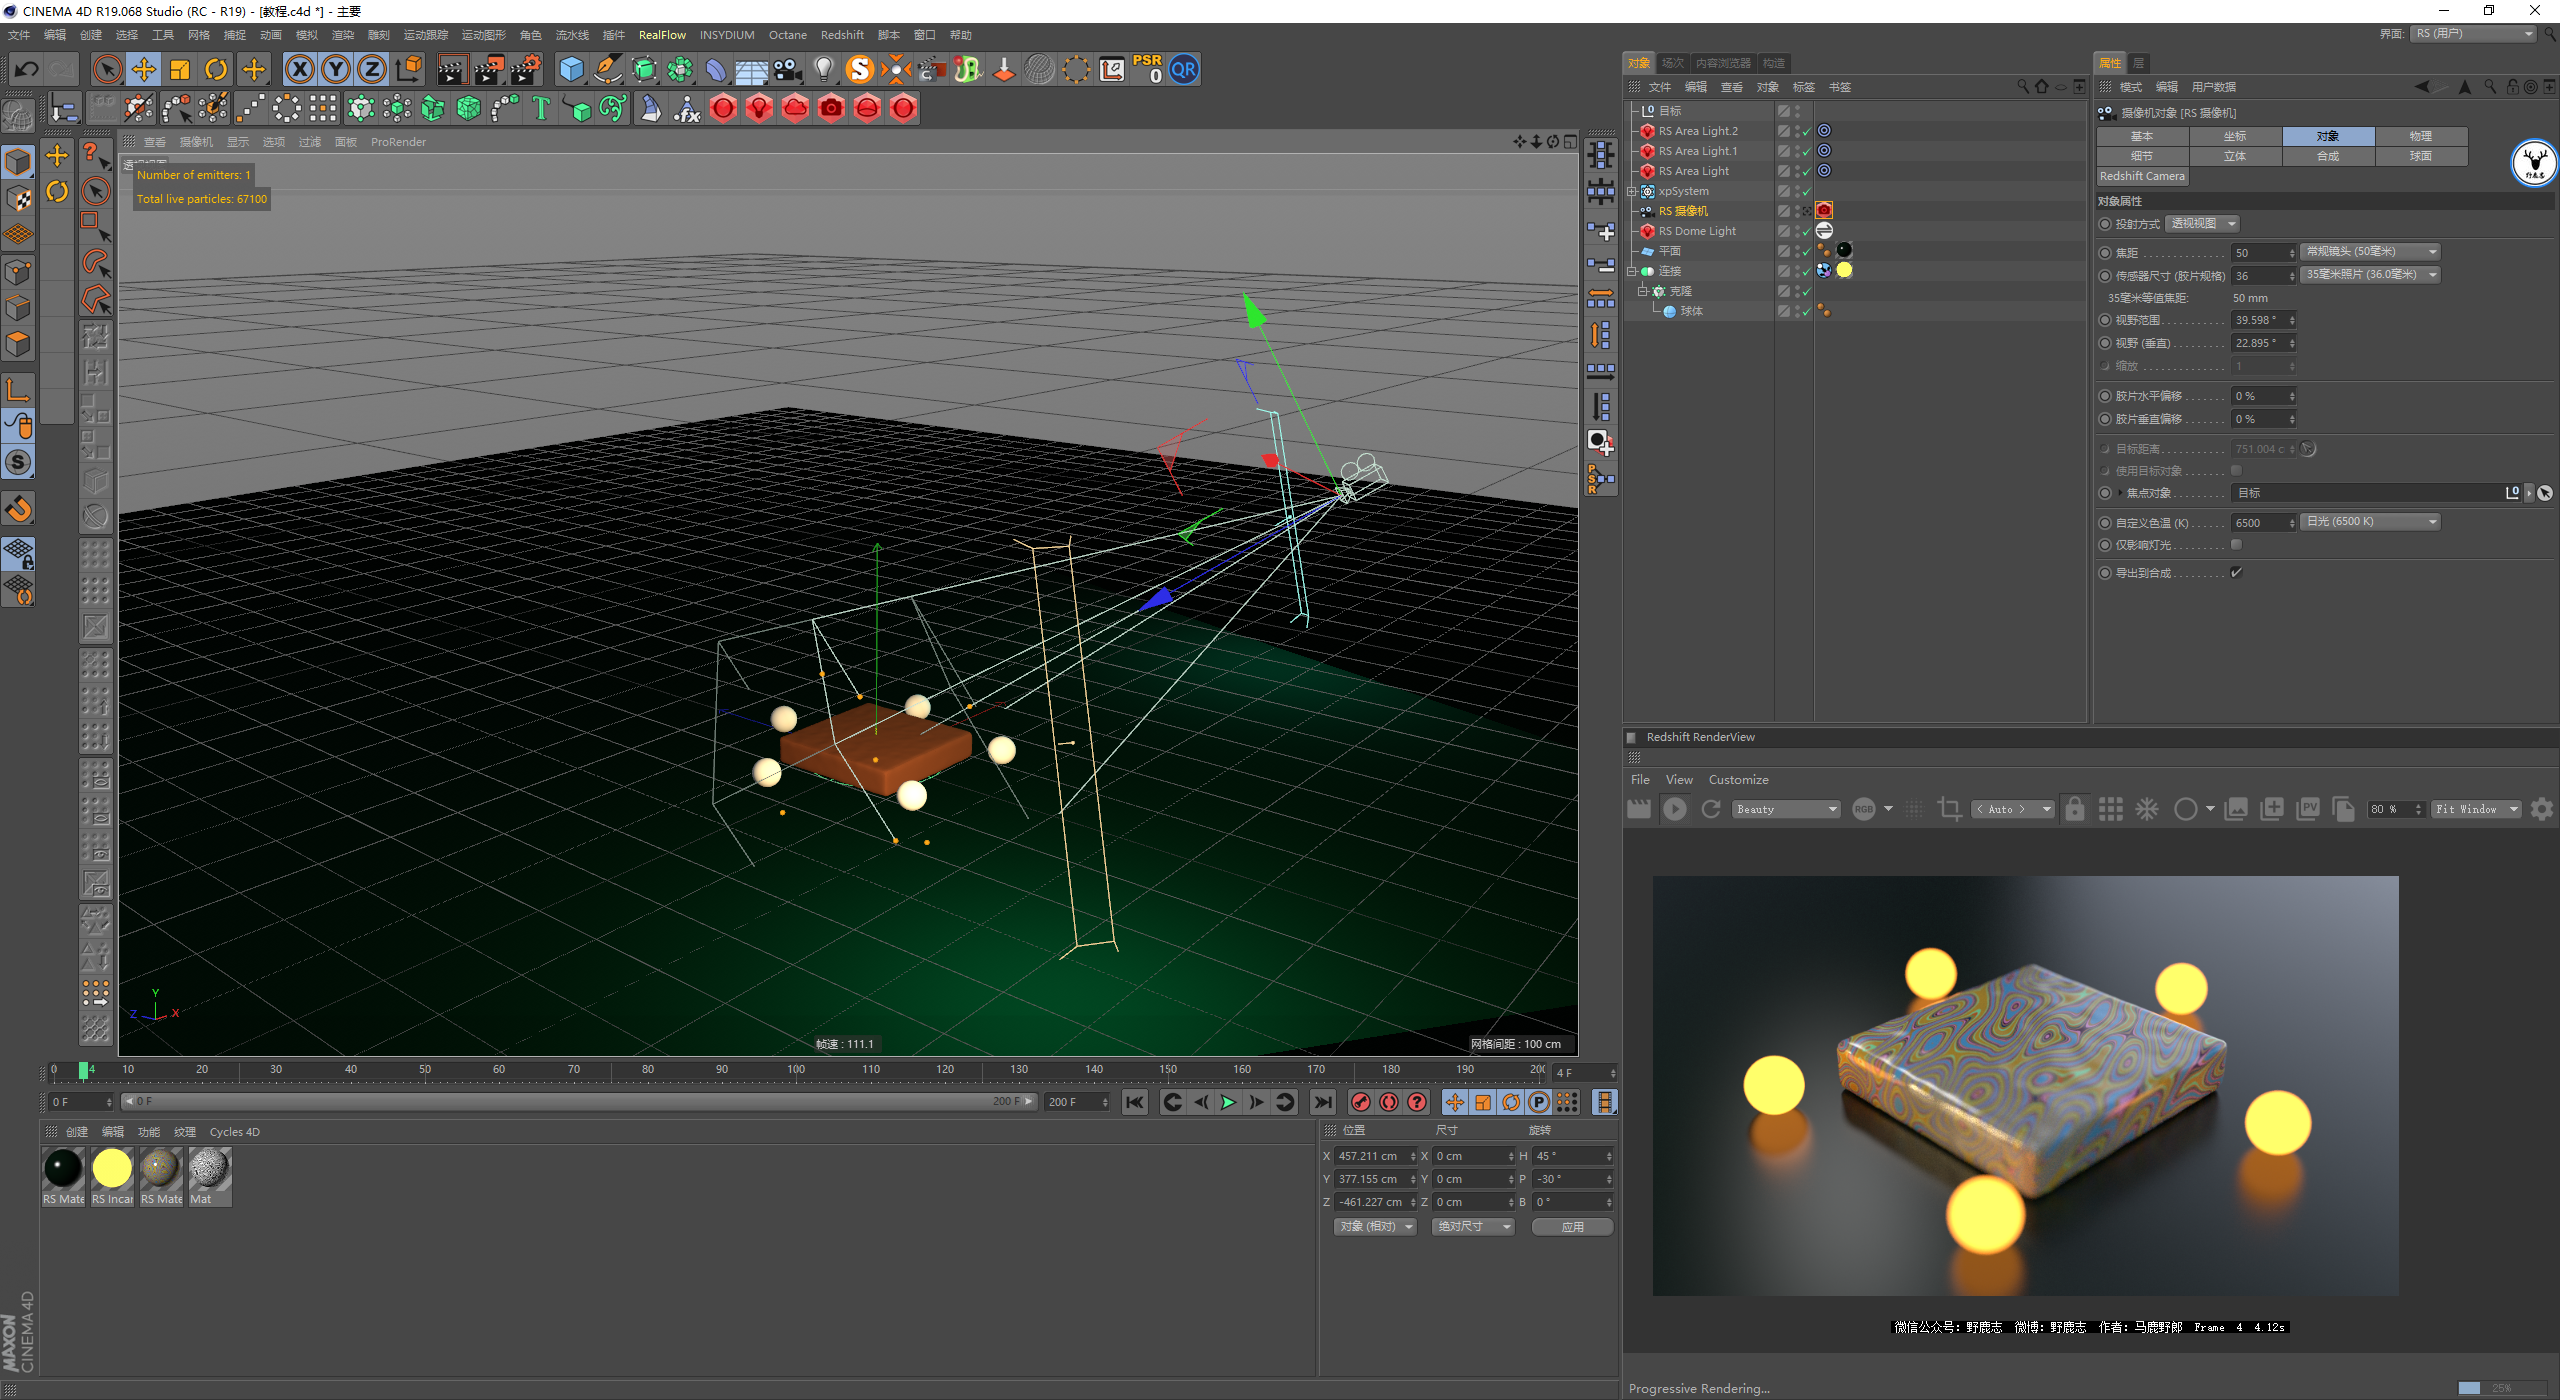The height and width of the screenshot is (1400, 2560).
Task: Select the yellow RS Incandescent material swatch
Action: [x=112, y=1168]
